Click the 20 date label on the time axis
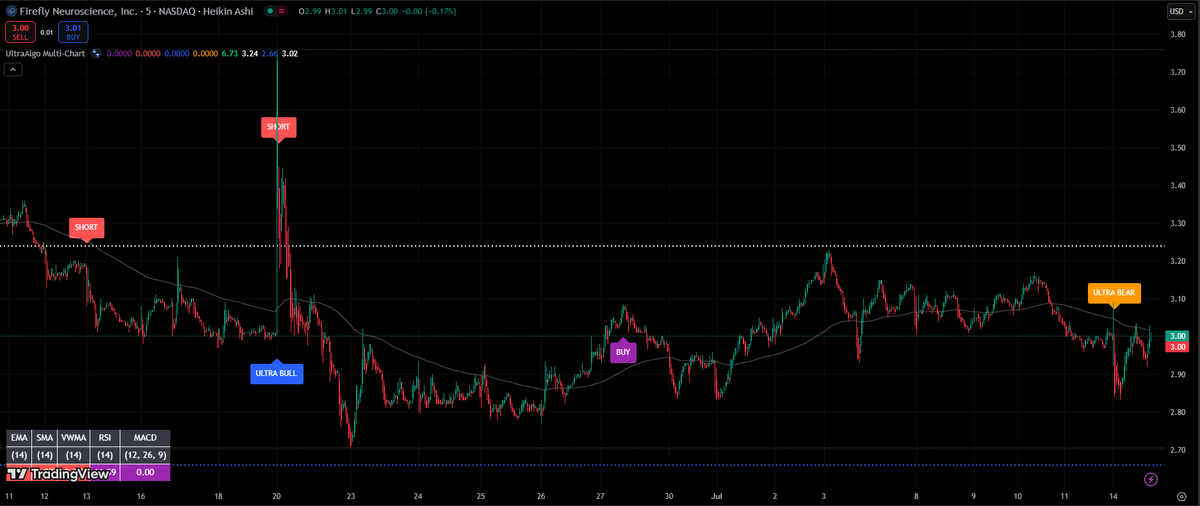The height and width of the screenshot is (506, 1200). pos(276,496)
